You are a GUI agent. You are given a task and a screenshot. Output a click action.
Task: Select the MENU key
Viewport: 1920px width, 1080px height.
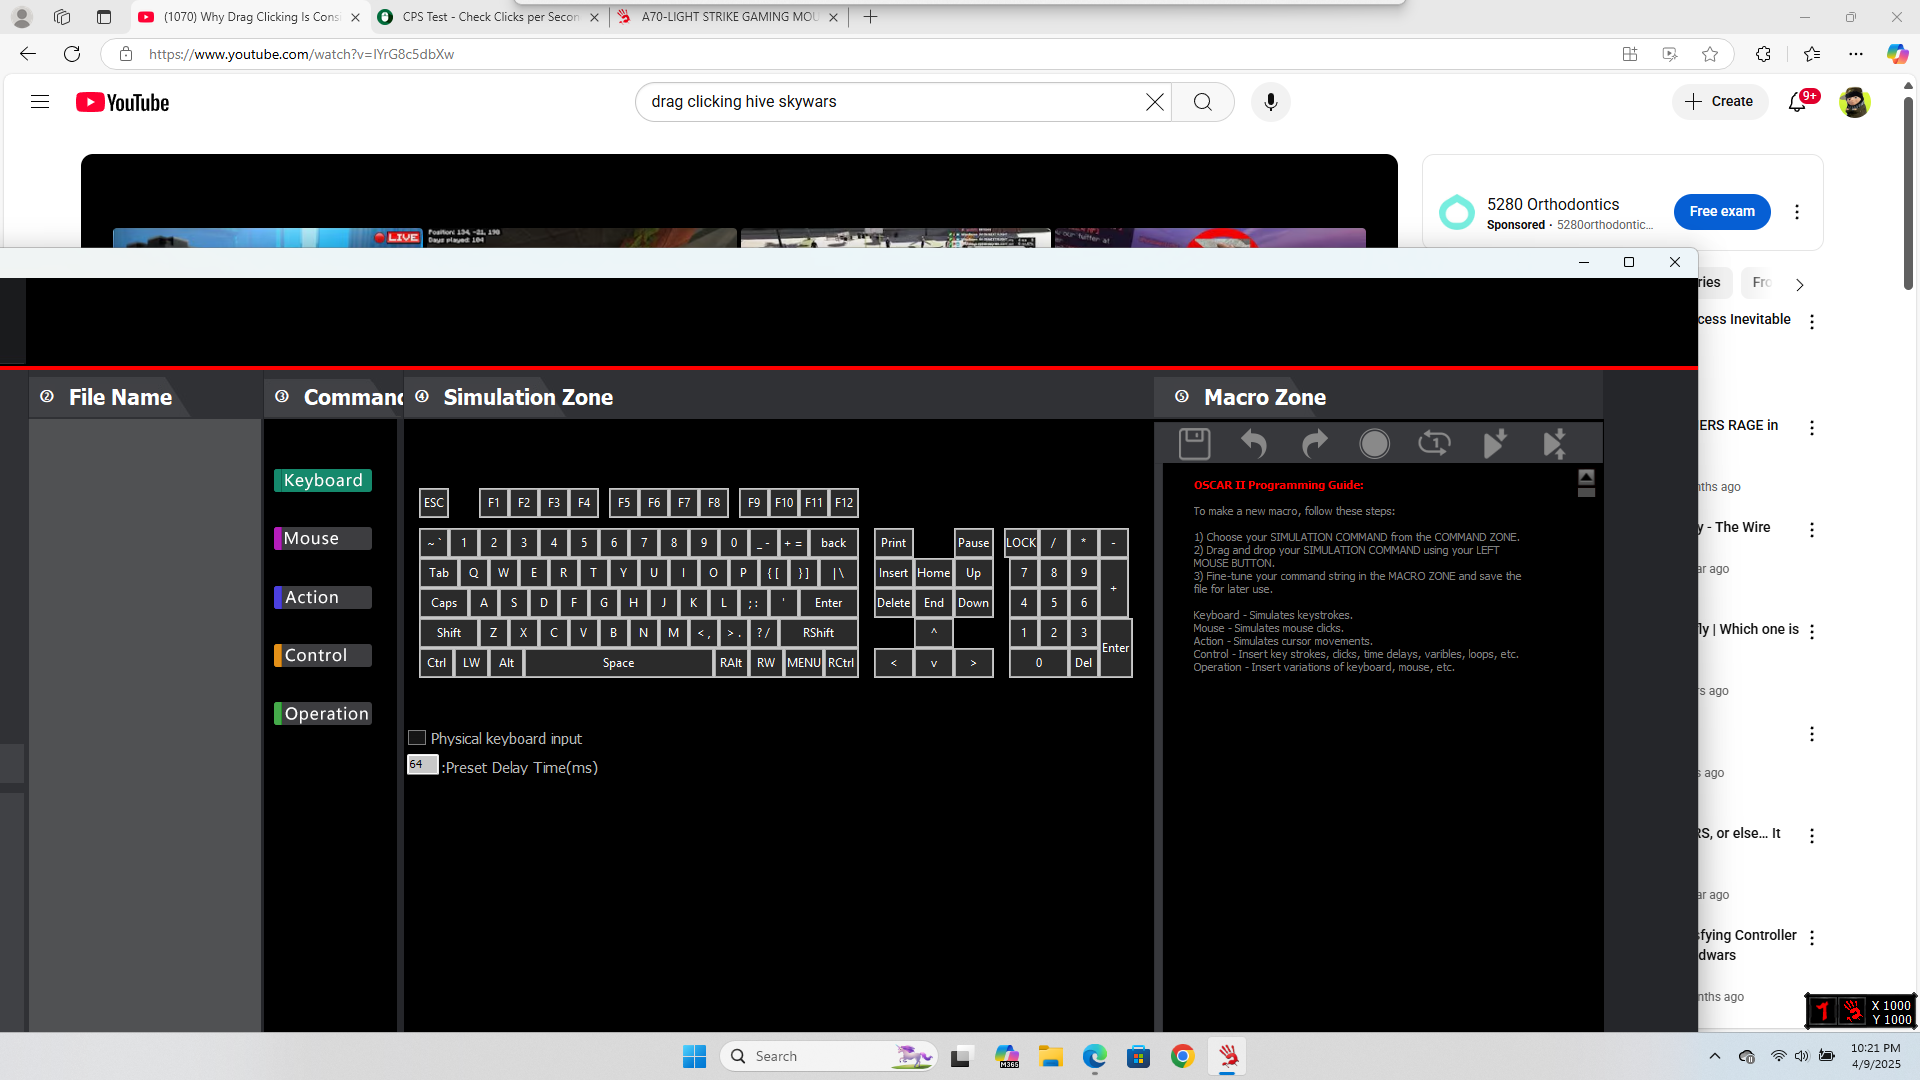pyautogui.click(x=804, y=663)
